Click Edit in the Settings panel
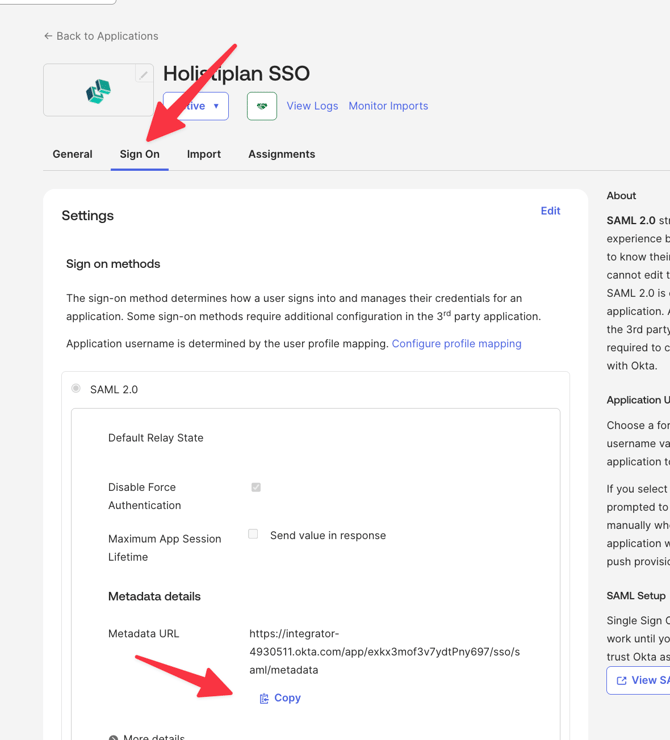Image resolution: width=670 pixels, height=740 pixels. click(550, 211)
